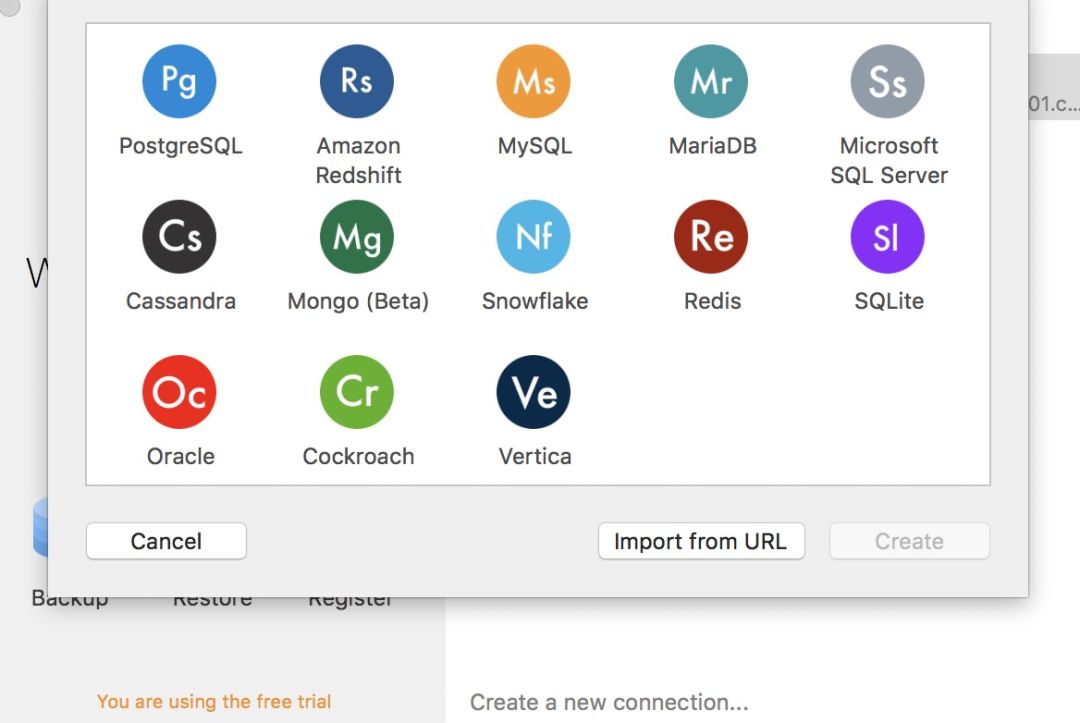Choose the Amazon Redshift icon
This screenshot has height=723, width=1080.
click(x=357, y=81)
